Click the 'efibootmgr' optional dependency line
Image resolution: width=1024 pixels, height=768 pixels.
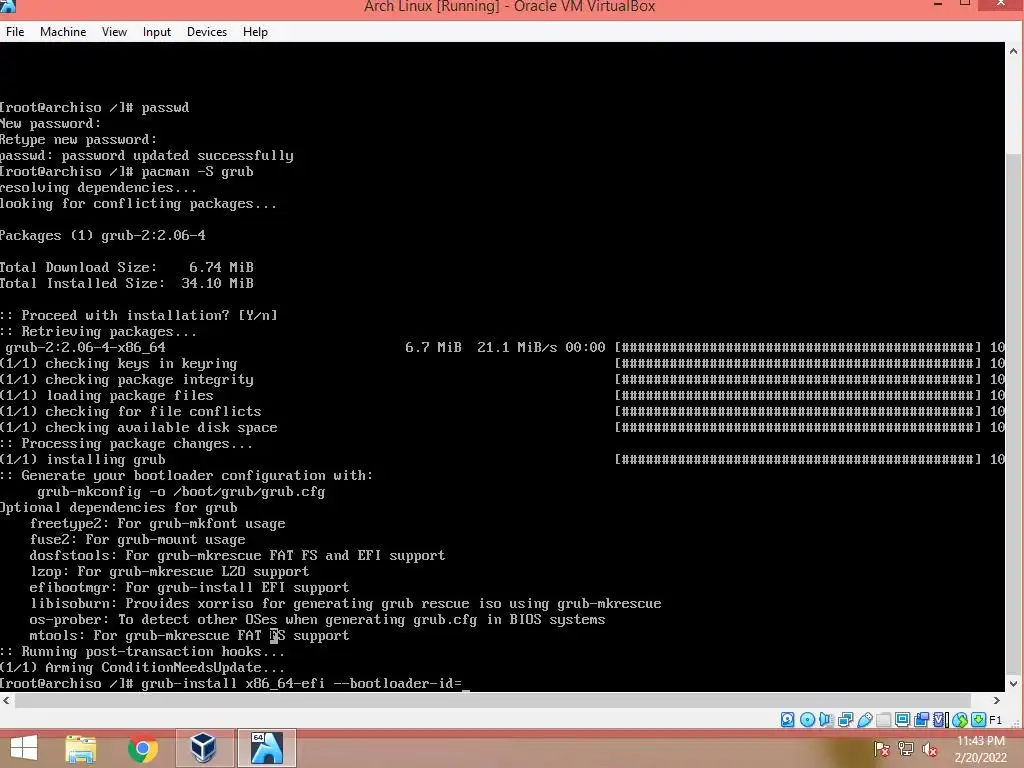189,588
